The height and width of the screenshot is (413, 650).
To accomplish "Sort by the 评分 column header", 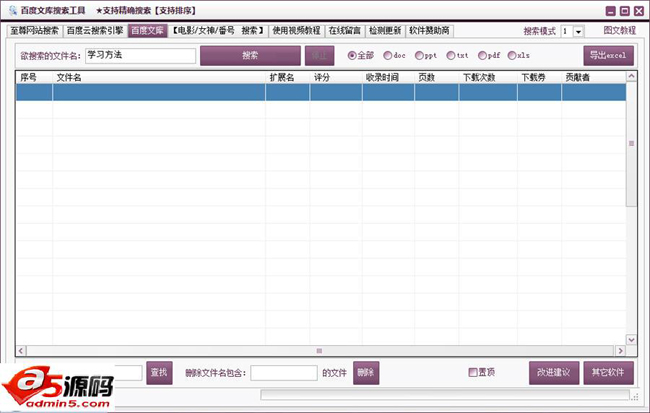I will tap(336, 78).
